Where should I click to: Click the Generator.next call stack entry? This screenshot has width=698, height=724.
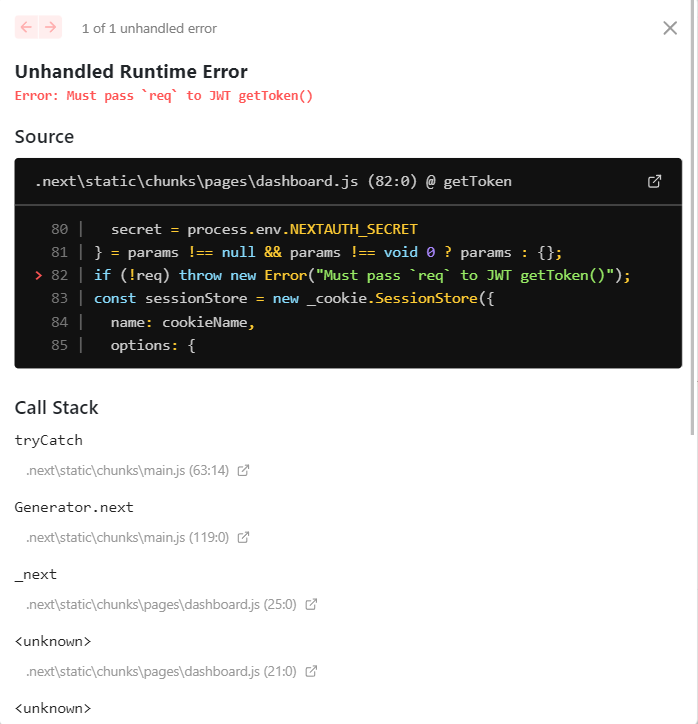[x=74, y=507]
